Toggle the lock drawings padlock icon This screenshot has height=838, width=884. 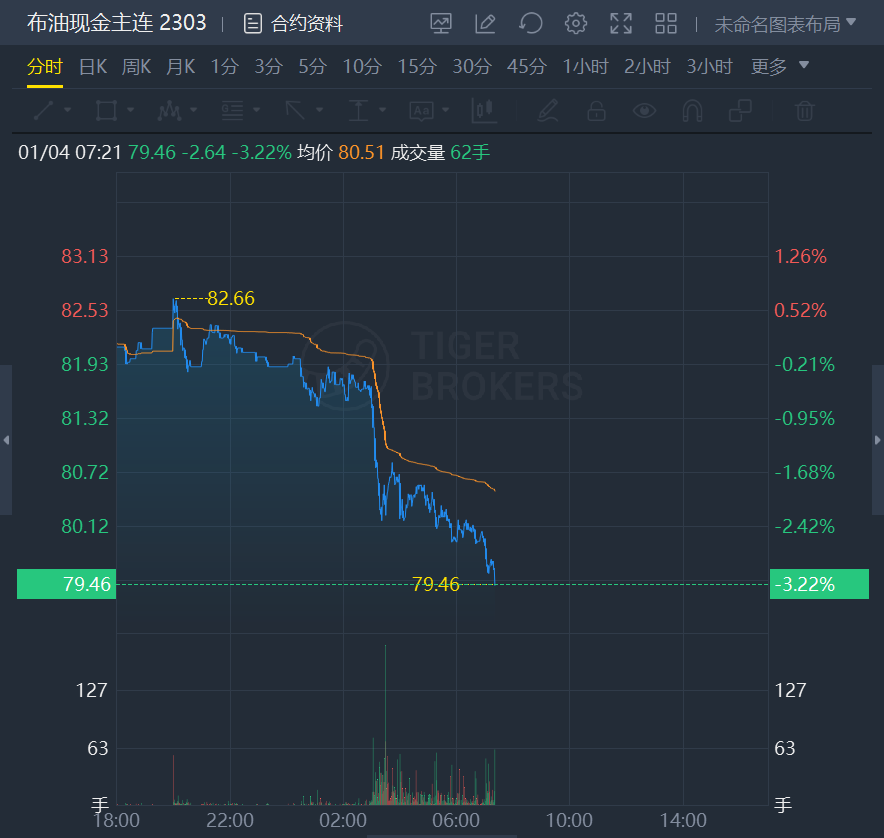(596, 110)
